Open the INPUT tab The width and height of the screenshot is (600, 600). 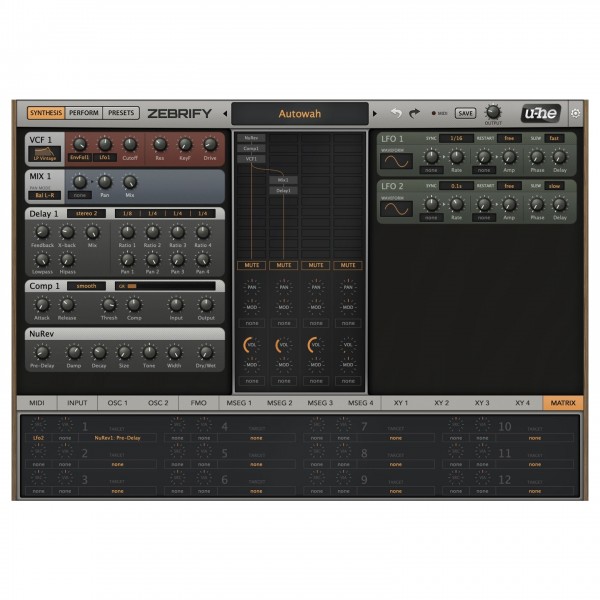(77, 403)
